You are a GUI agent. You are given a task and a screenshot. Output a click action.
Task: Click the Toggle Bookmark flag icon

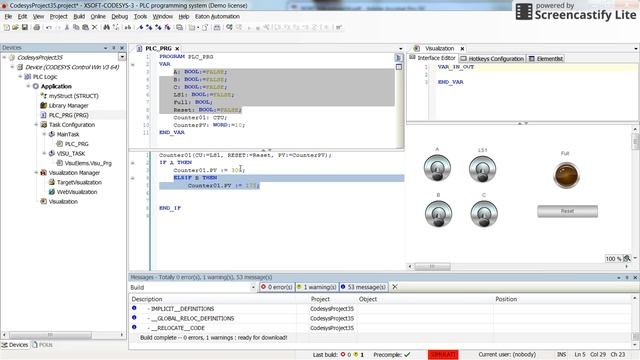coord(140,27)
